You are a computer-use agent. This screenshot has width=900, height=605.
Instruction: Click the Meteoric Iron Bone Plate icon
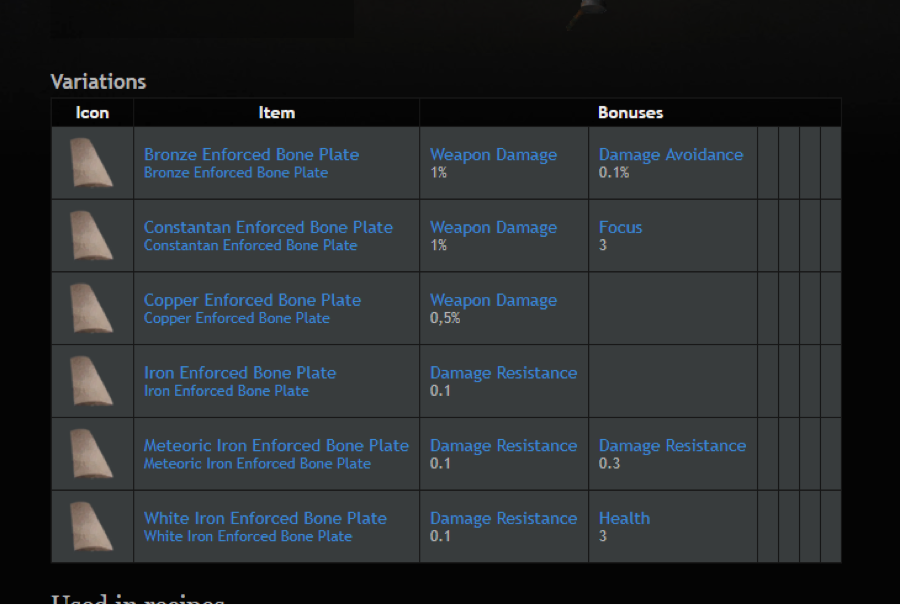(x=91, y=453)
